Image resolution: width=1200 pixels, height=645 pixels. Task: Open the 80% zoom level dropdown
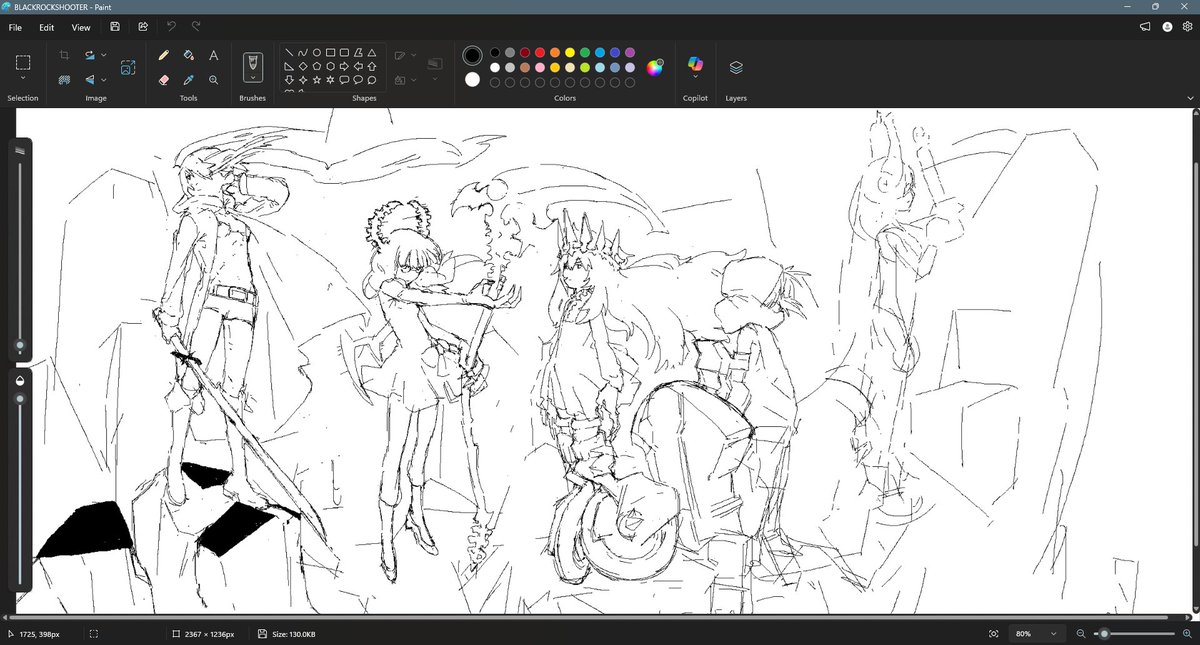(1037, 634)
